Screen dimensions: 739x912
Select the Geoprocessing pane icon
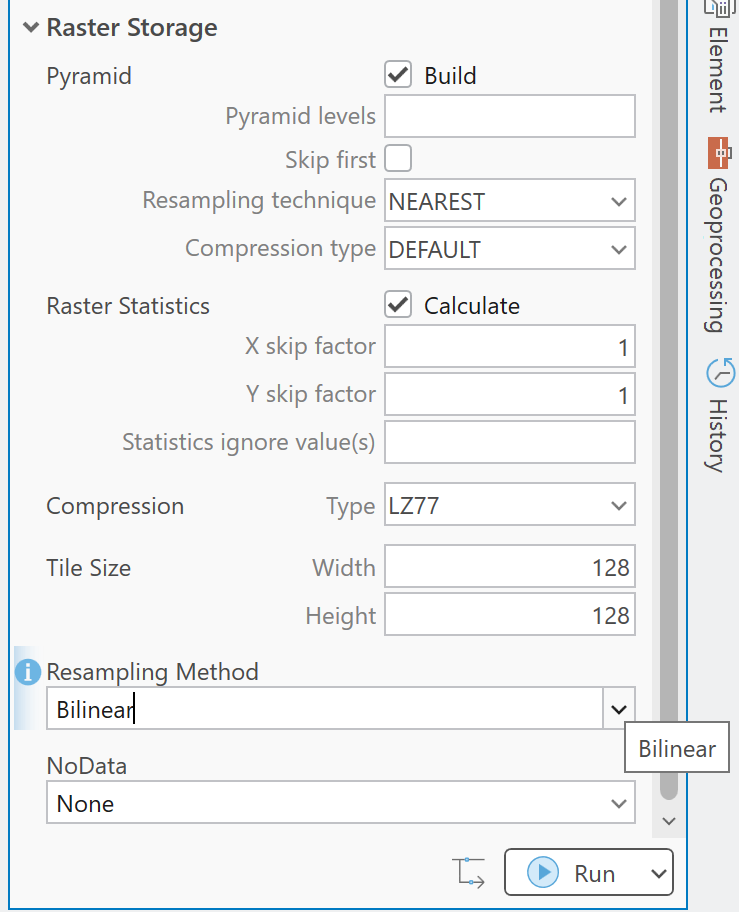coord(719,153)
